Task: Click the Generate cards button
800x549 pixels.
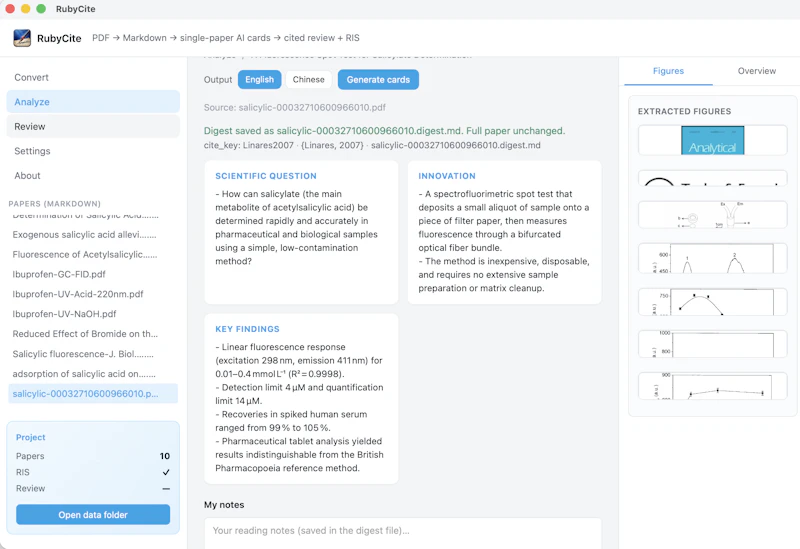Action: click(378, 80)
